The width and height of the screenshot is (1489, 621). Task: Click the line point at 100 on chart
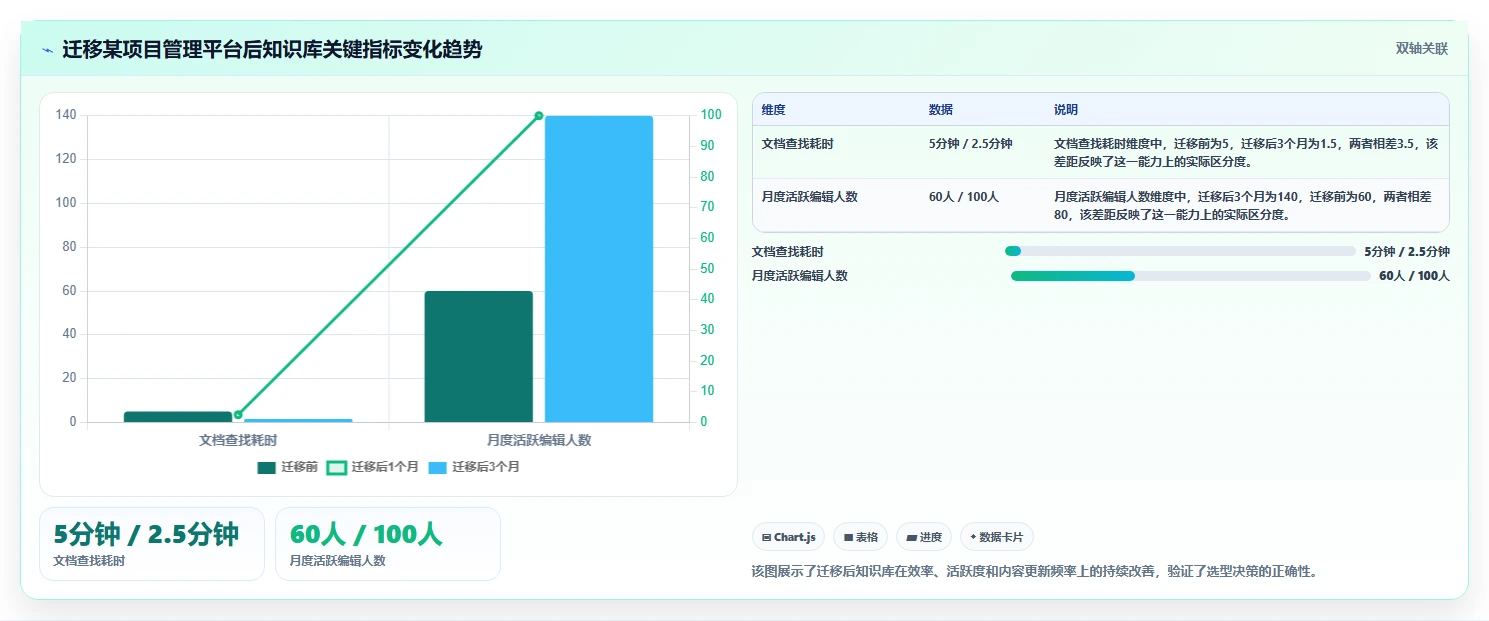pyautogui.click(x=538, y=116)
